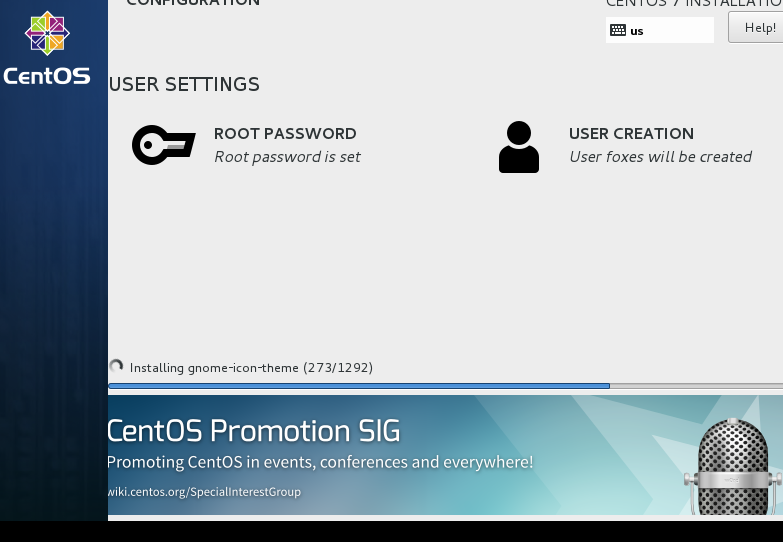783x542 pixels.
Task: Click the keyboard layout icon
Action: [618, 30]
